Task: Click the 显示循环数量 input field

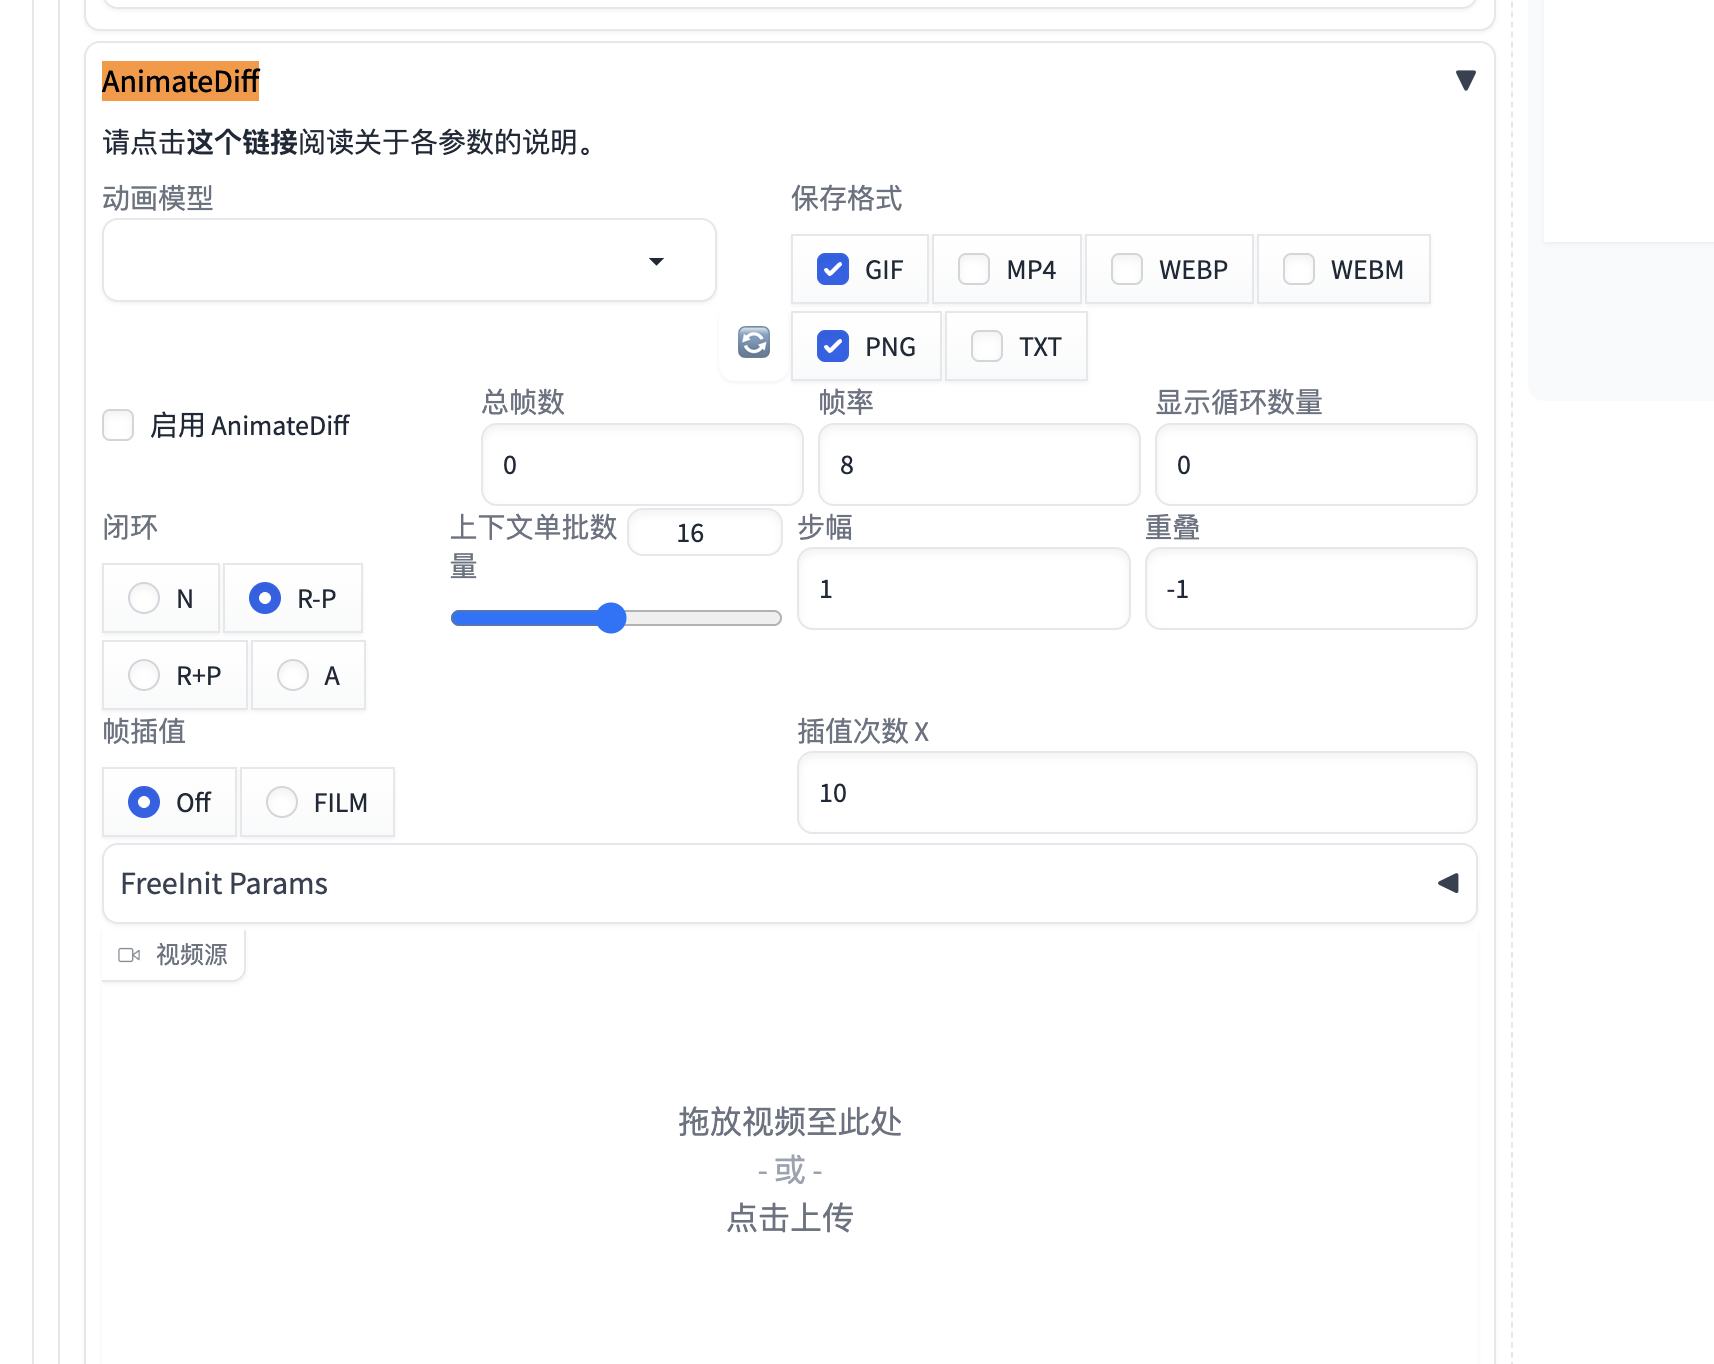Action: (1316, 465)
